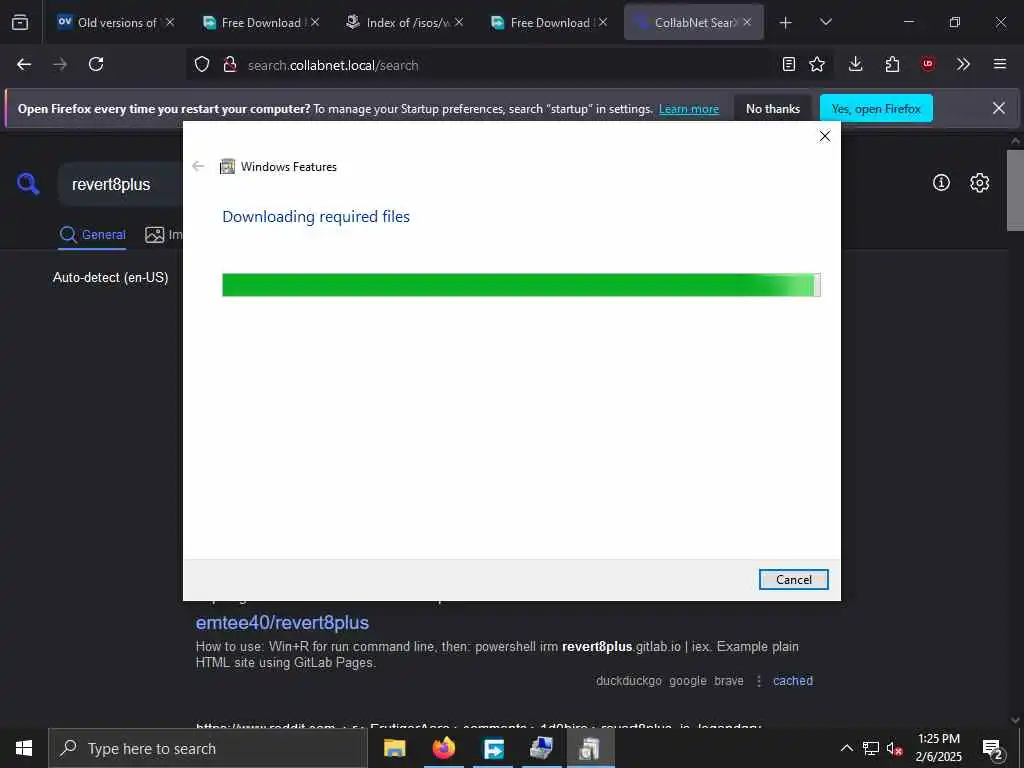Open search preferences gear icon
This screenshot has height=768, width=1024.
click(x=979, y=183)
